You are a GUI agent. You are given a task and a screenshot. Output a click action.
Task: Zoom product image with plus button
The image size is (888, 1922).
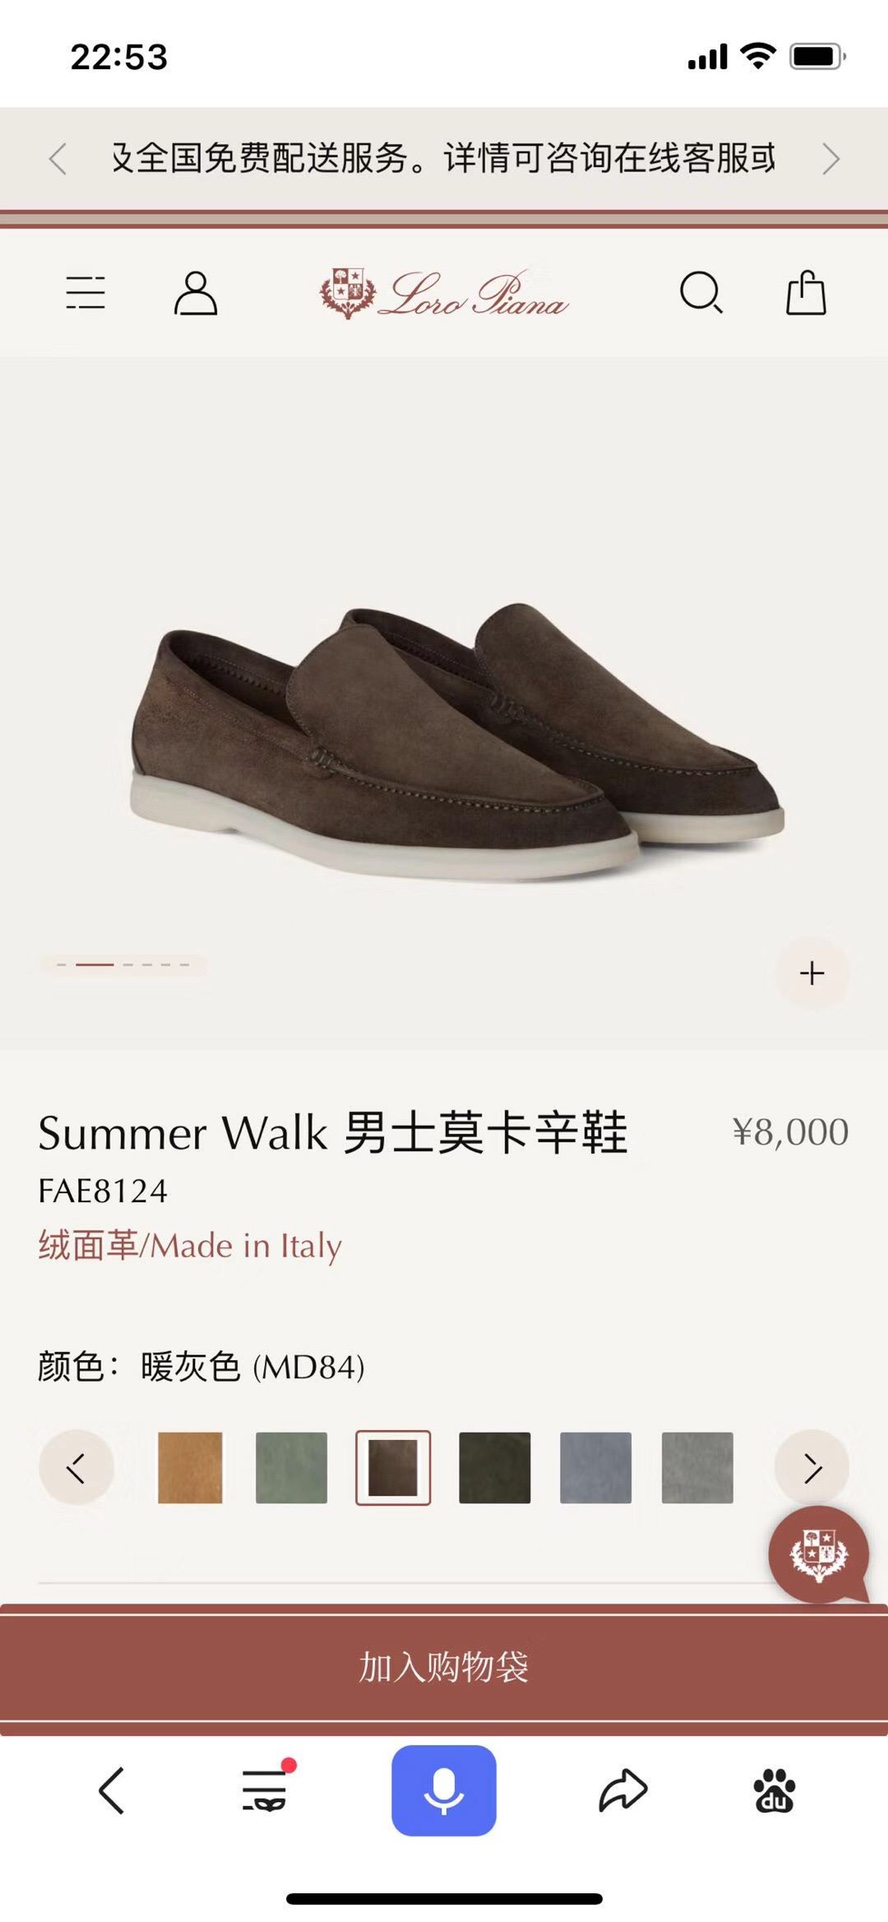tap(812, 973)
